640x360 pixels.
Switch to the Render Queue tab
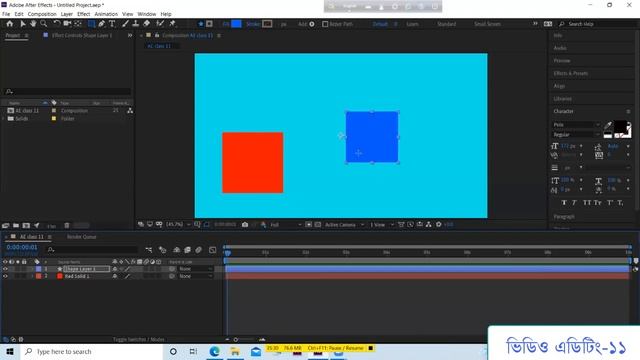81,237
